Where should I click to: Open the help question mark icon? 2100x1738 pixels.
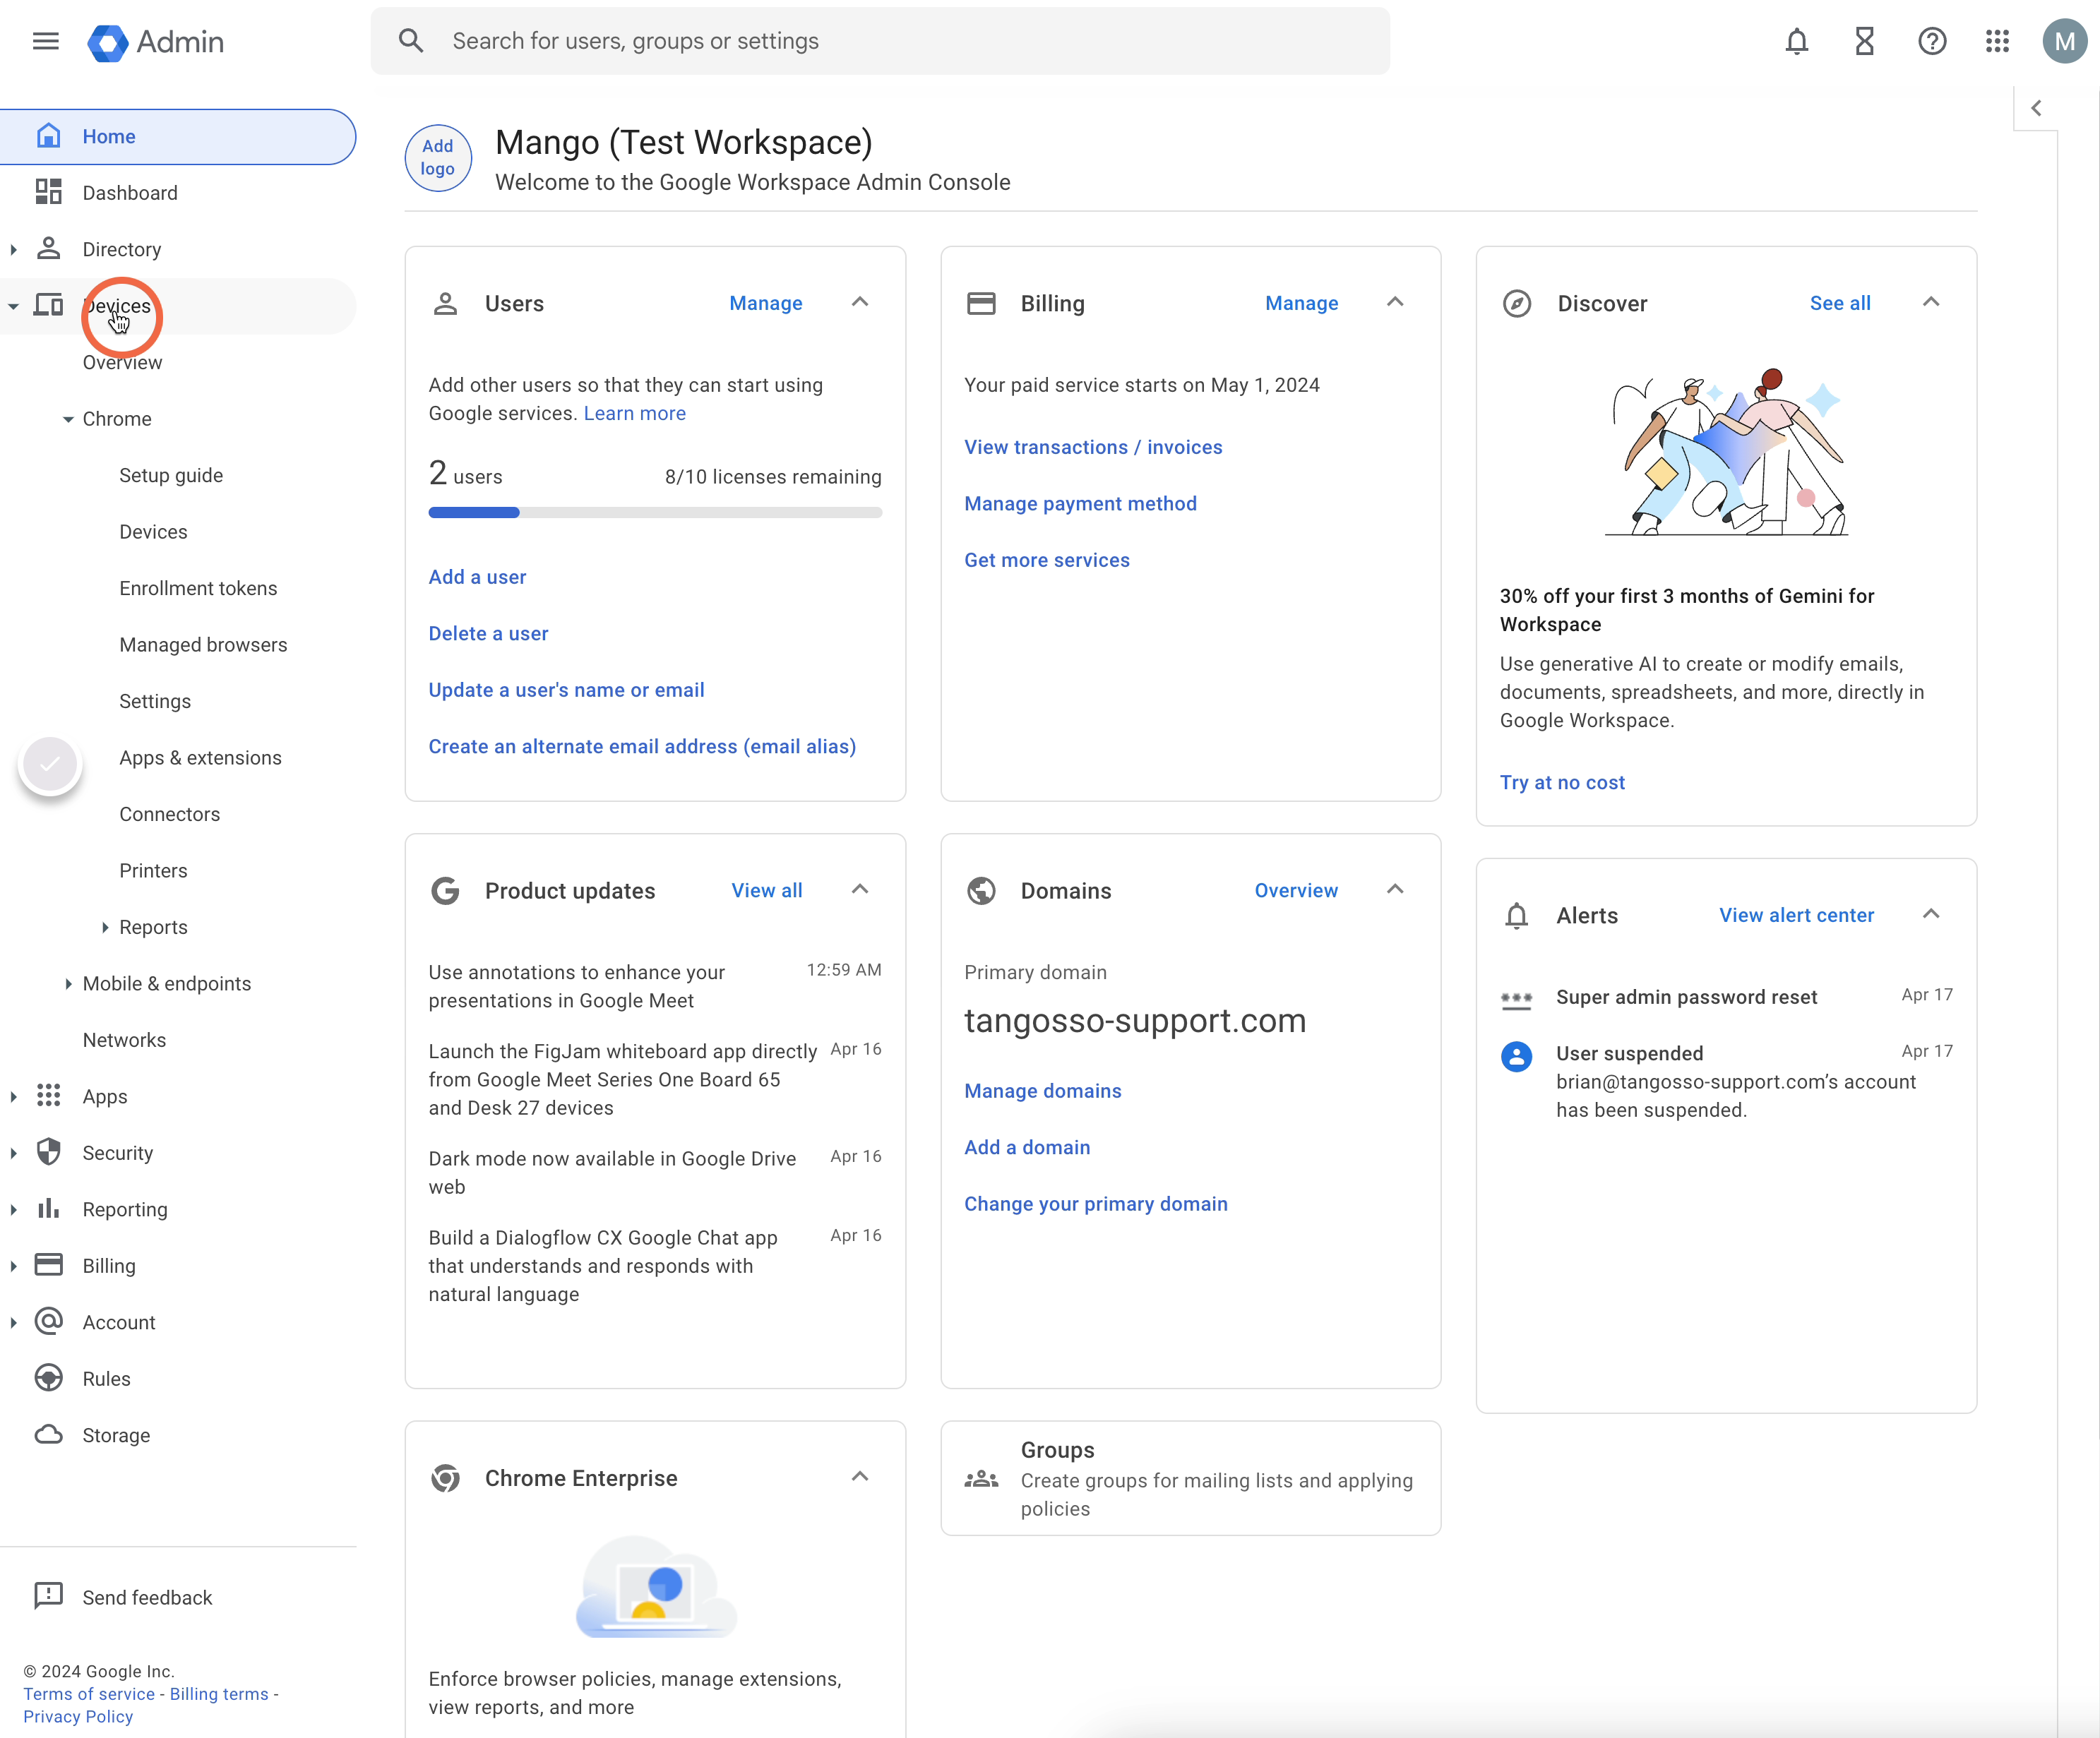coord(1931,41)
